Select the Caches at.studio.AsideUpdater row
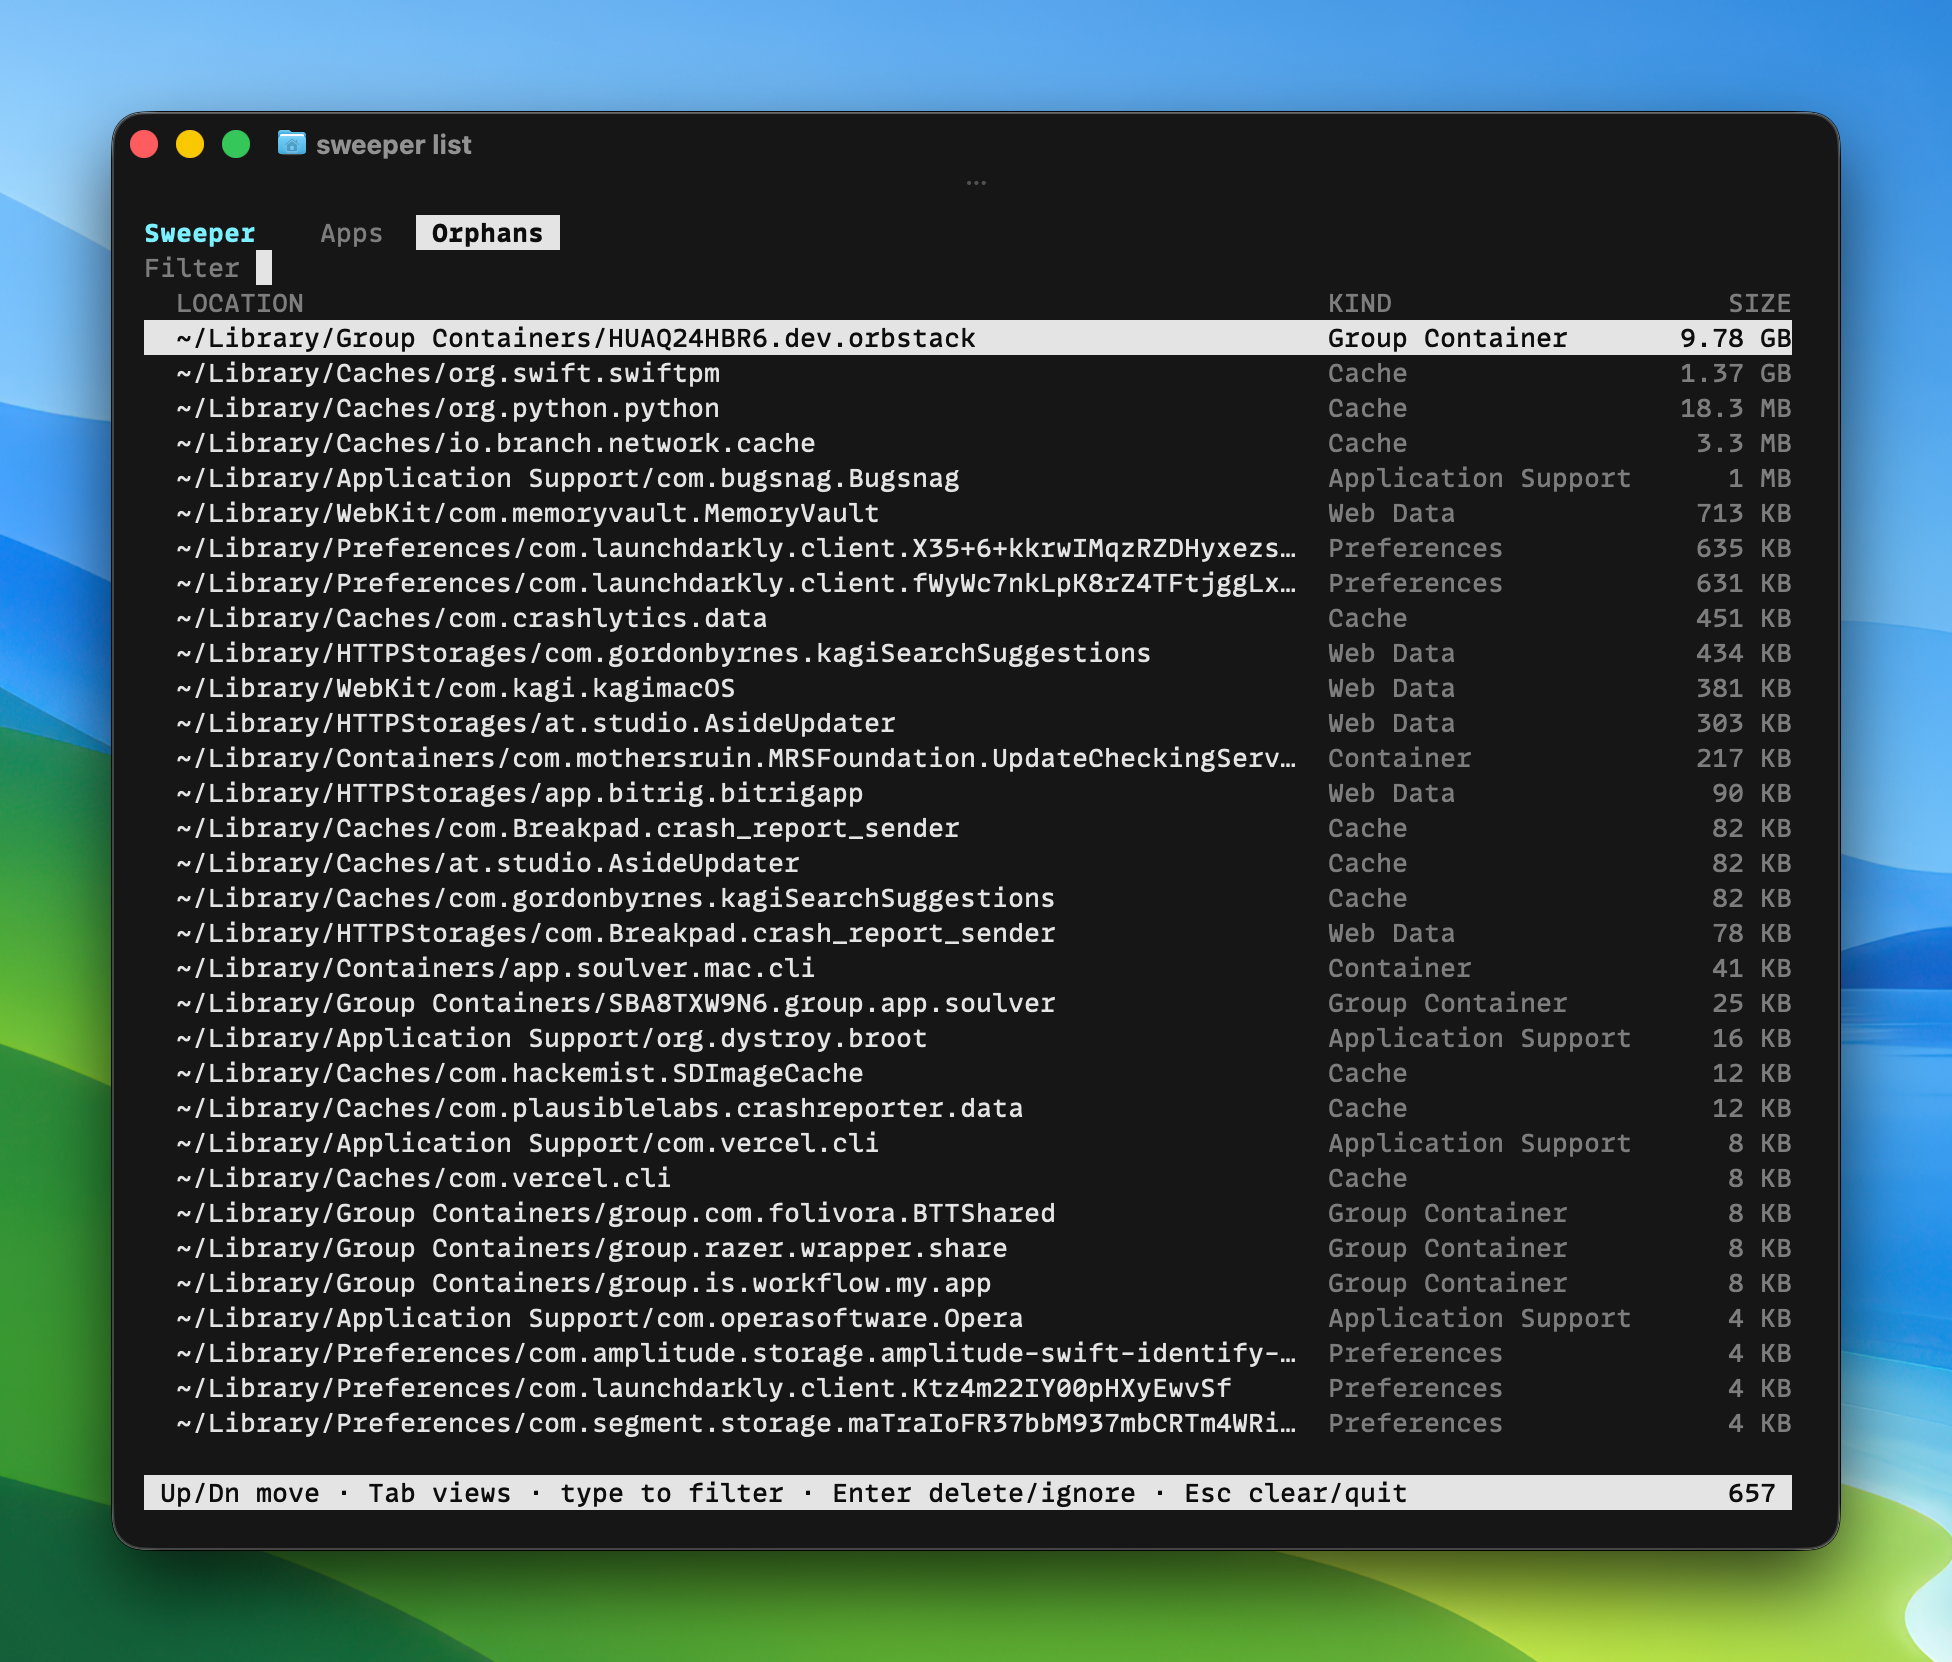 click(968, 863)
